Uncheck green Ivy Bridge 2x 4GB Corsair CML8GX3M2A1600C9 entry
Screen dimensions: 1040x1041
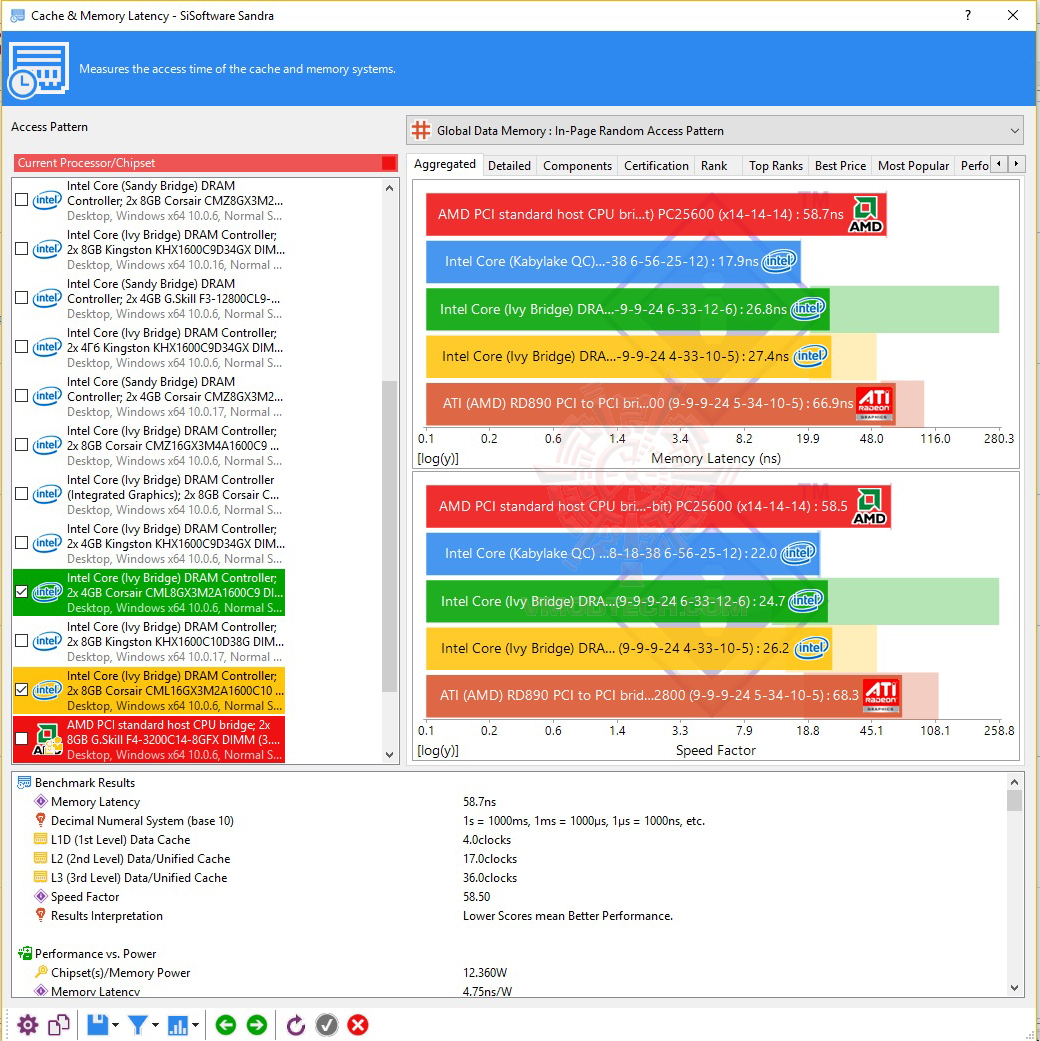click(x=21, y=592)
